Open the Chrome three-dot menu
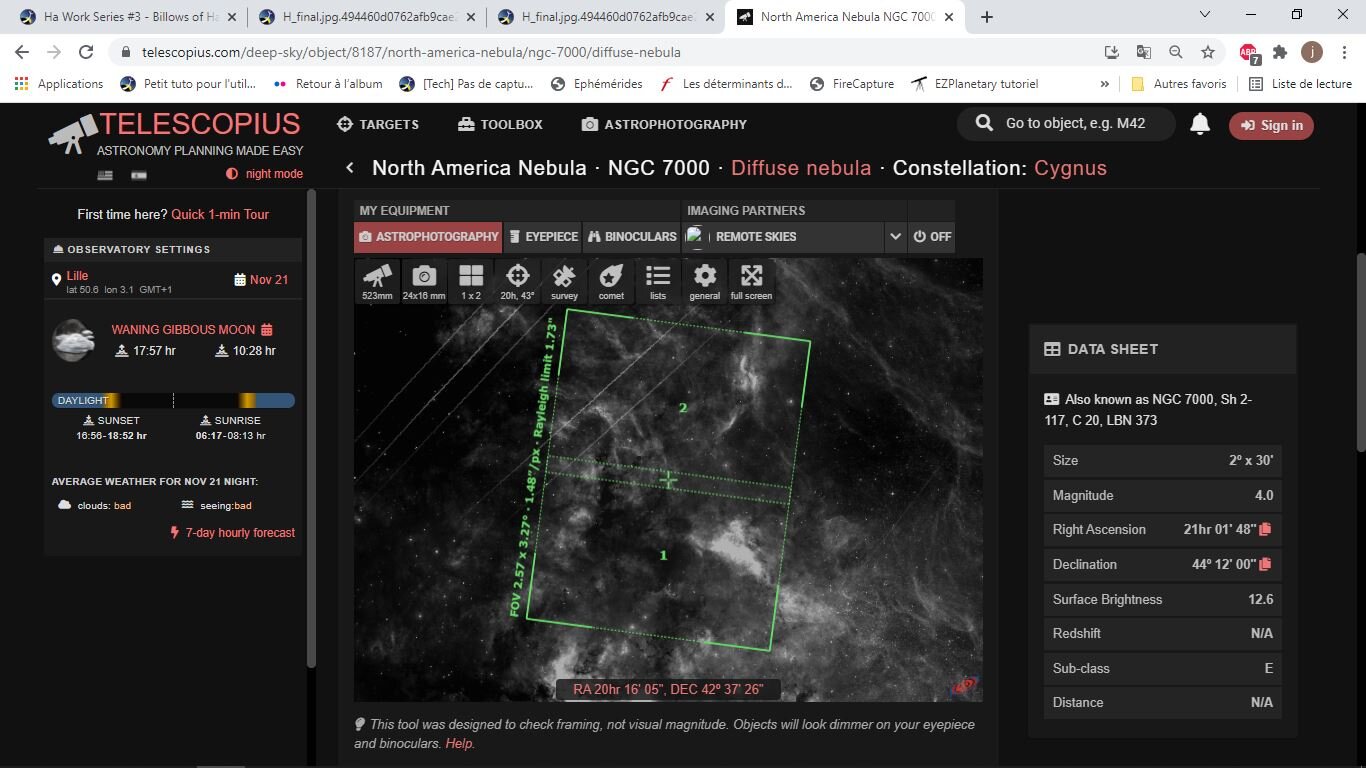The height and width of the screenshot is (768, 1366). point(1343,52)
